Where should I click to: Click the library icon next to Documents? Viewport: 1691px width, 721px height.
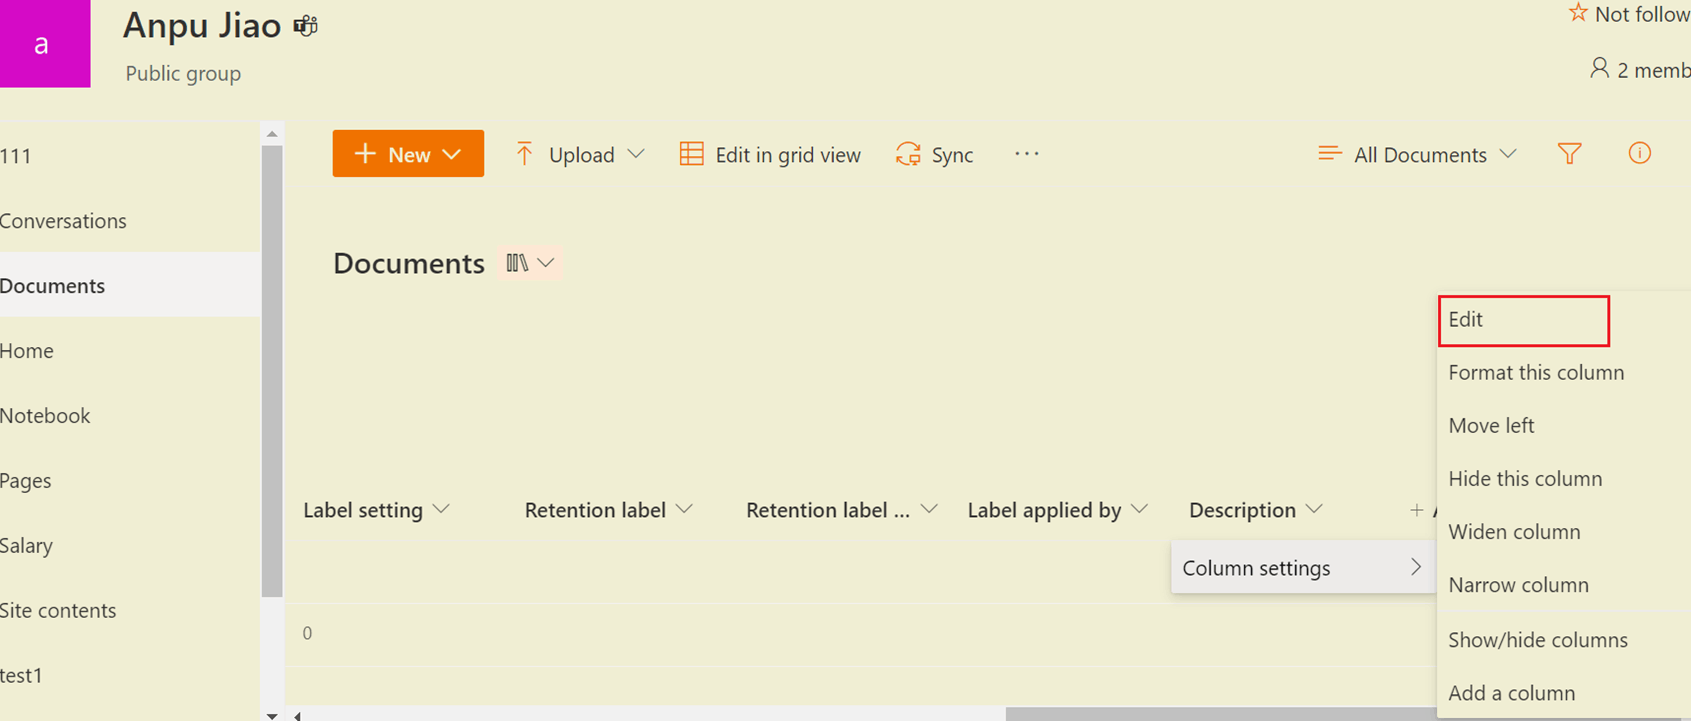click(517, 263)
